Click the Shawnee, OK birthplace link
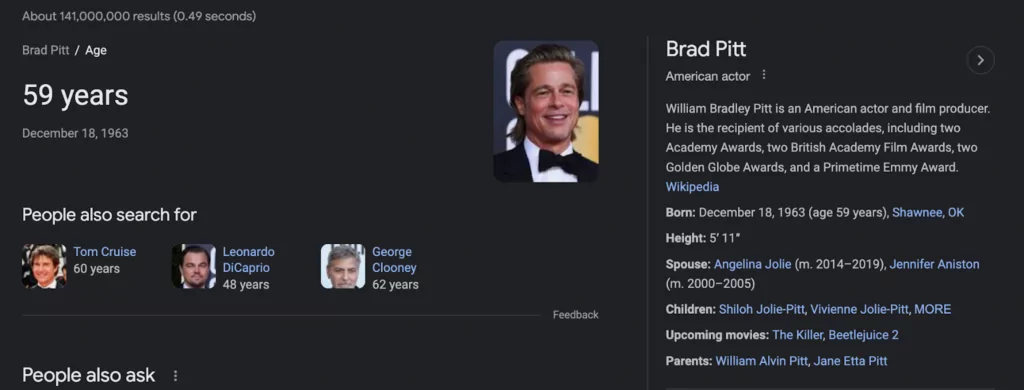1024x390 pixels. 927,212
